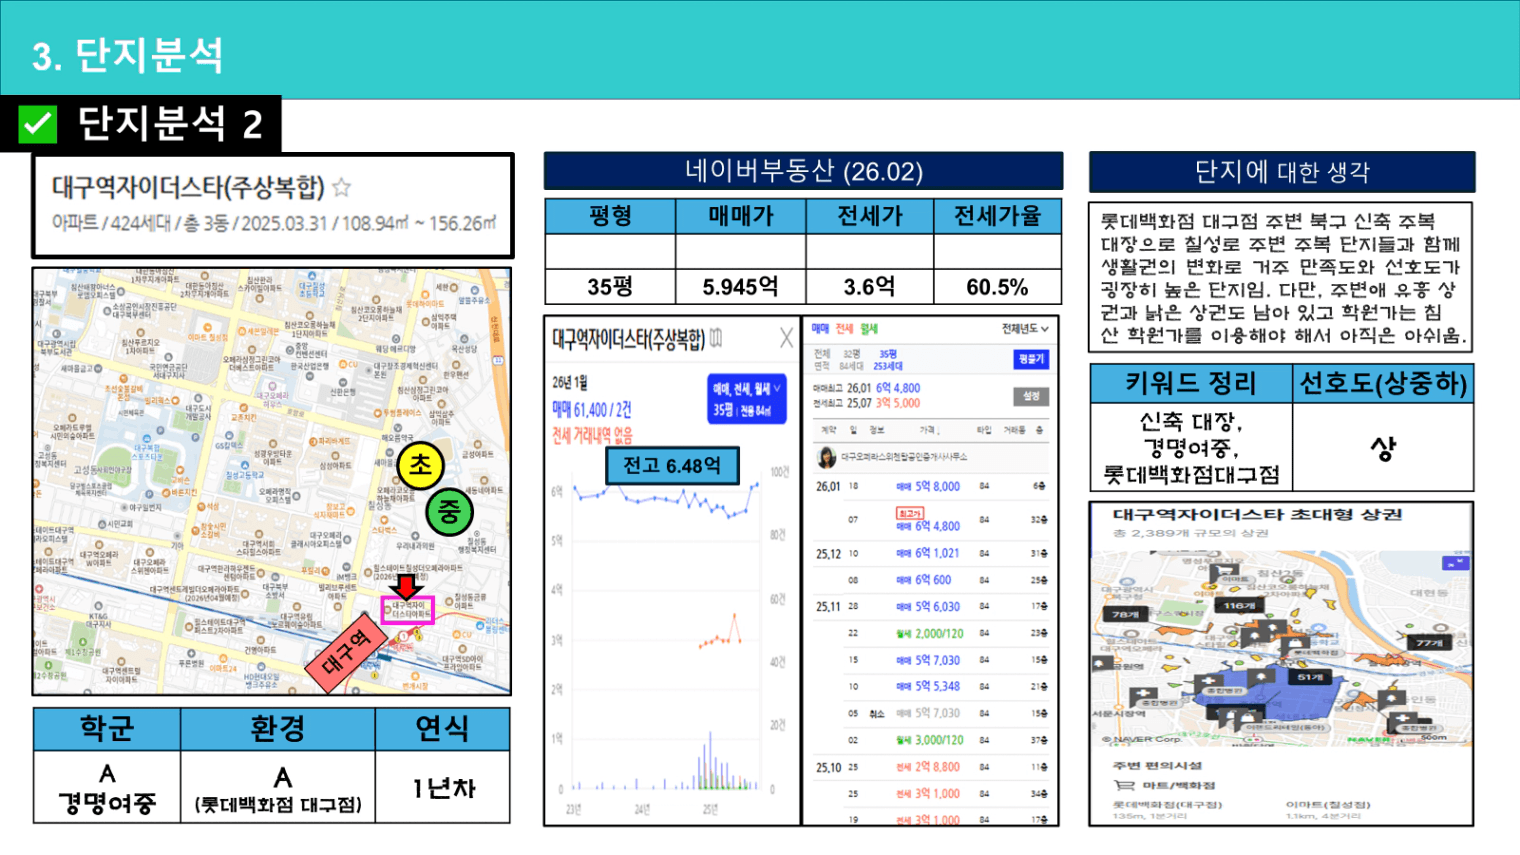Select the 116개 store cluster marker

(x=1239, y=605)
